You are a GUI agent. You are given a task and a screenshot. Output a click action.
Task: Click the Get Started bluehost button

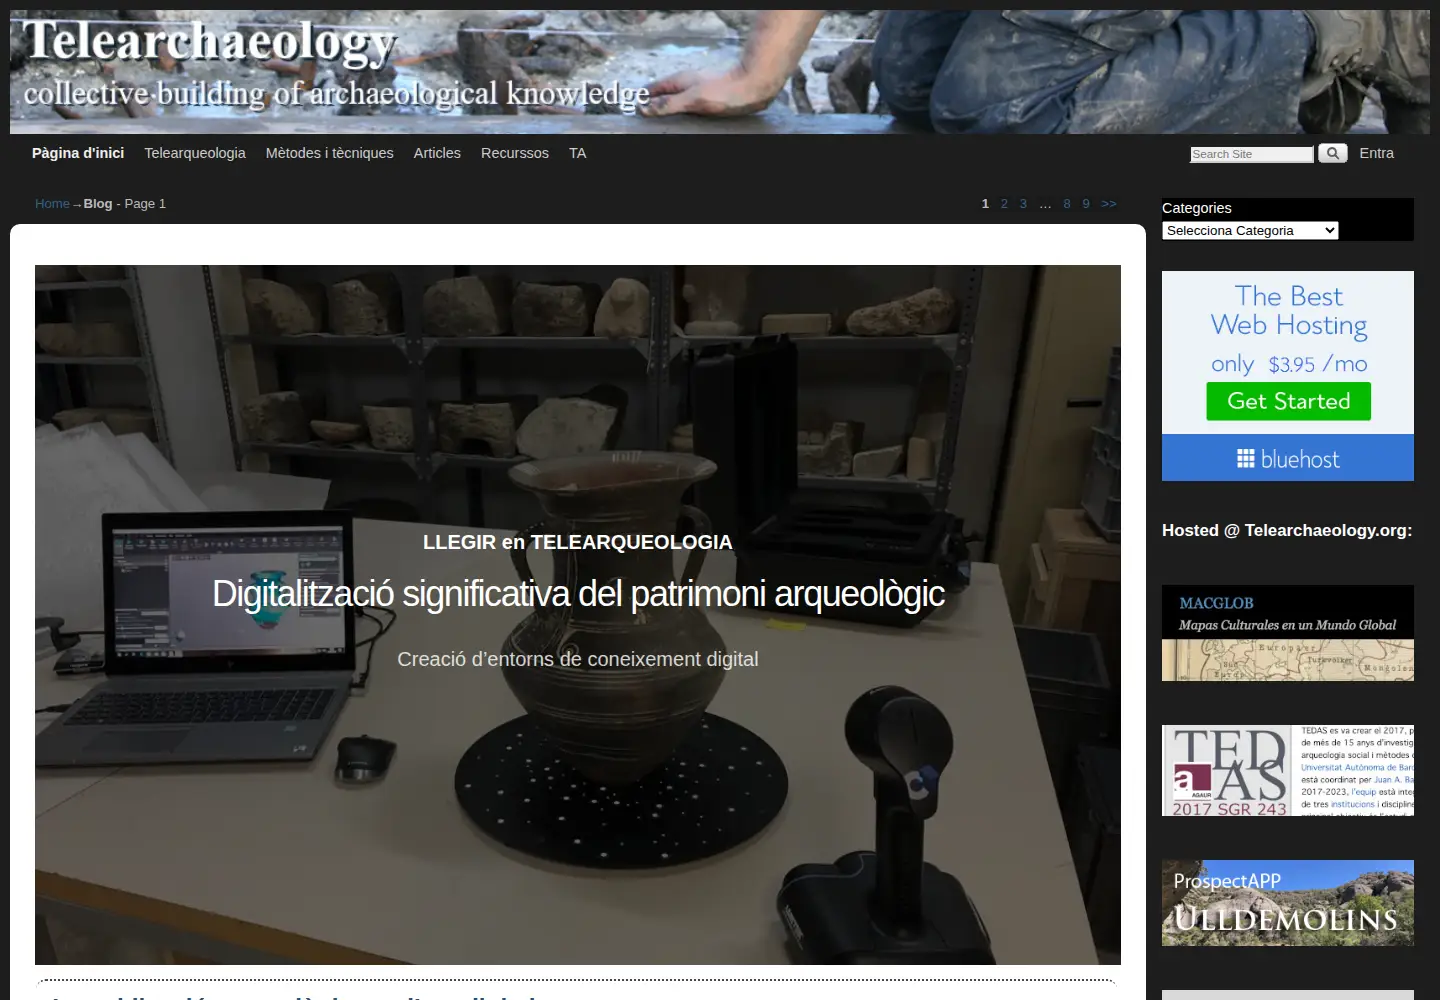(x=1288, y=401)
